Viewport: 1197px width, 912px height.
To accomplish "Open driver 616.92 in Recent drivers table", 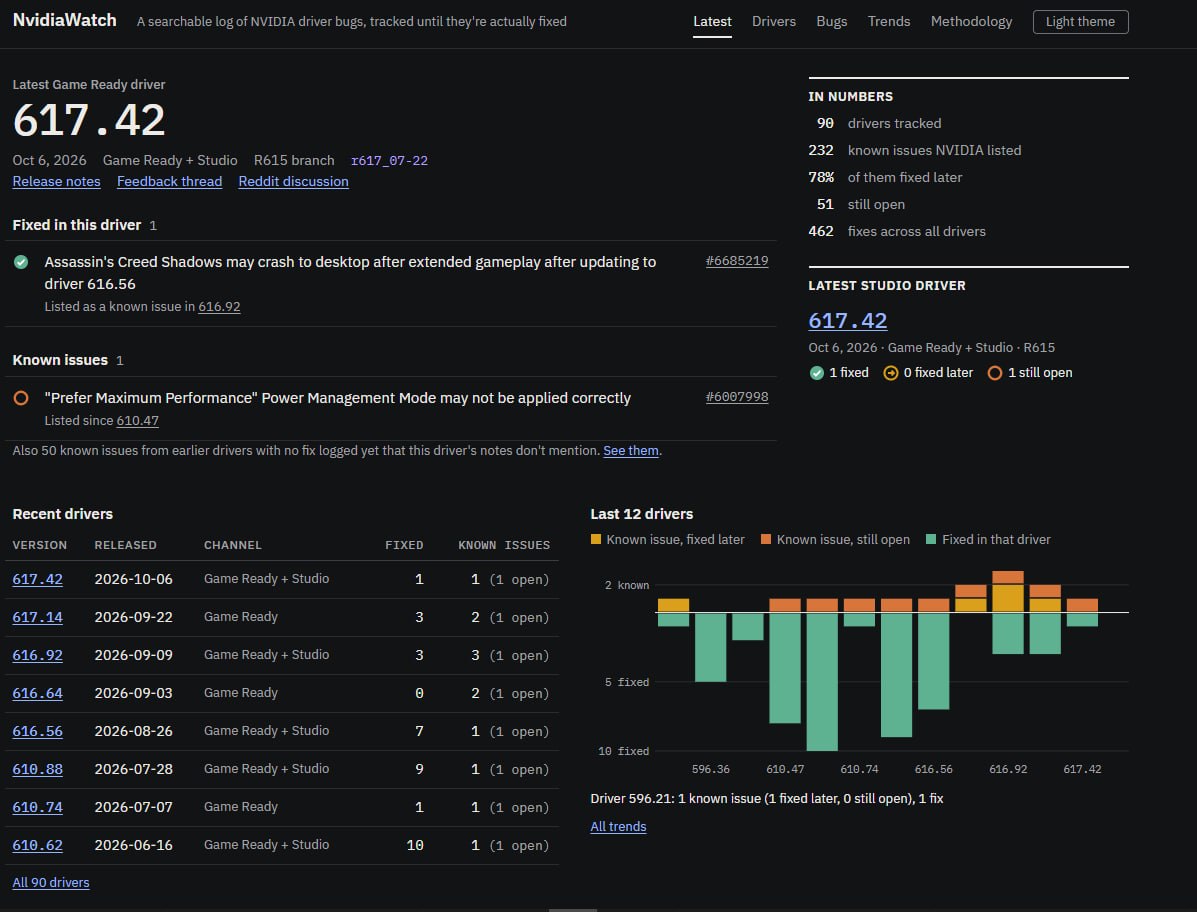I will pyautogui.click(x=37, y=656).
